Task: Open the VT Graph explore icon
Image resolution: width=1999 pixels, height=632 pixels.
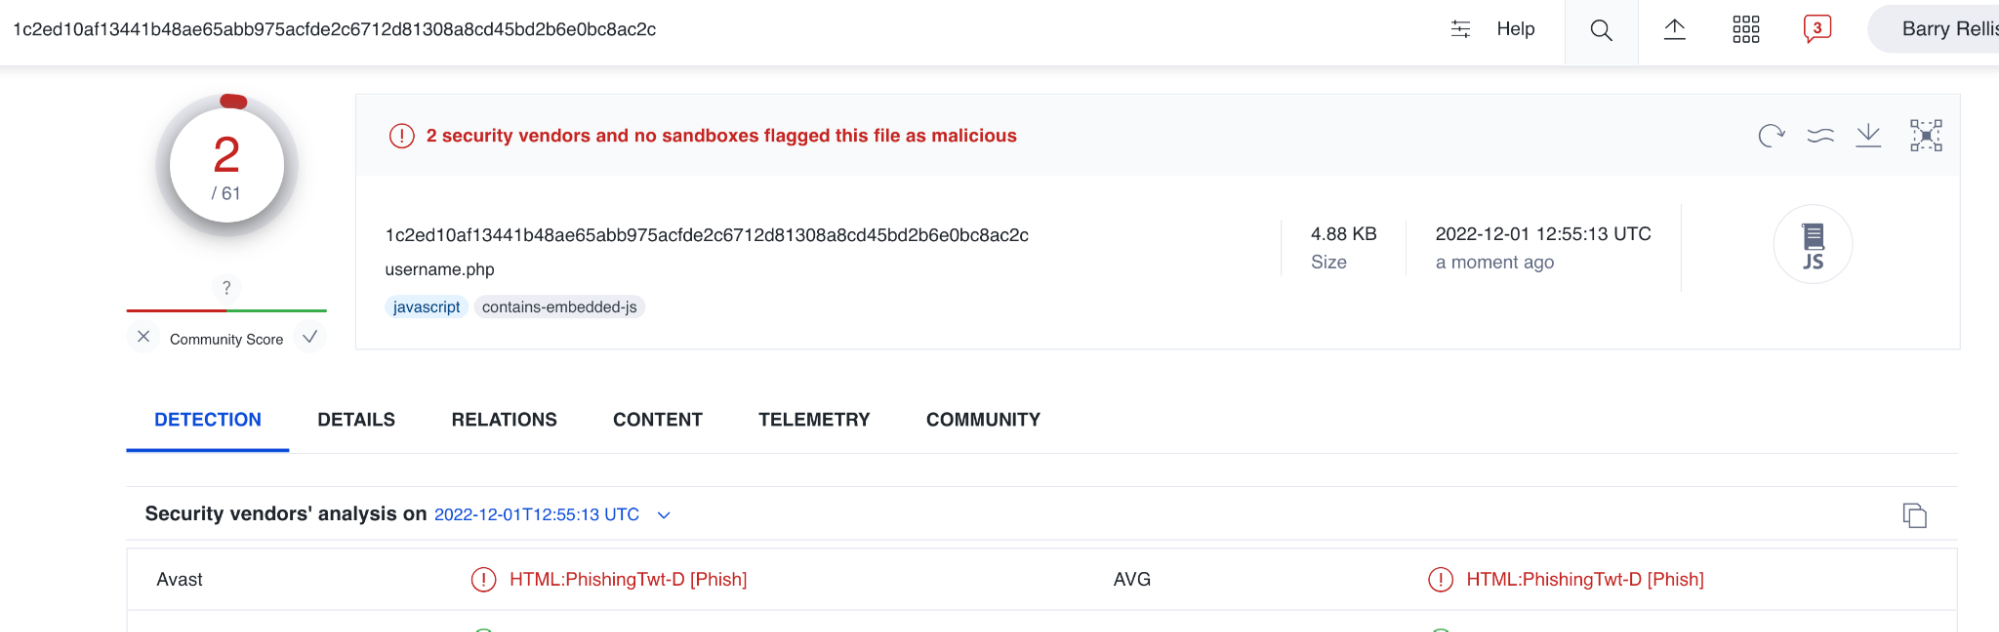Action: 1925,134
